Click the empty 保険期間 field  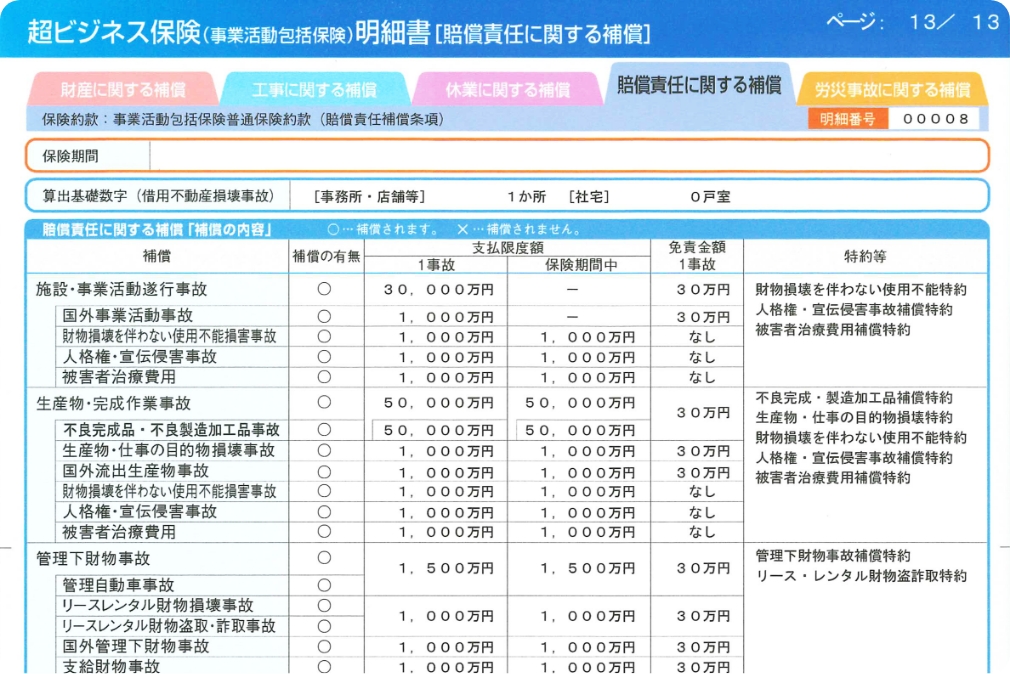pyautogui.click(x=567, y=156)
